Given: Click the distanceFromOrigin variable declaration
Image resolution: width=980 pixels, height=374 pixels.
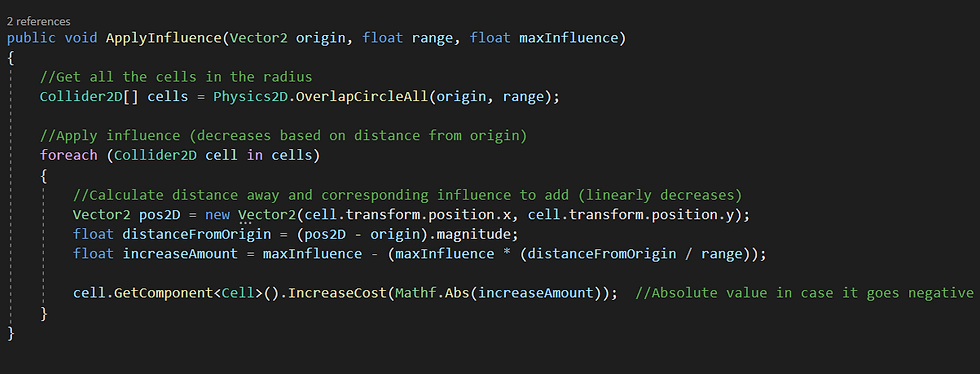Looking at the screenshot, I should 197,235.
